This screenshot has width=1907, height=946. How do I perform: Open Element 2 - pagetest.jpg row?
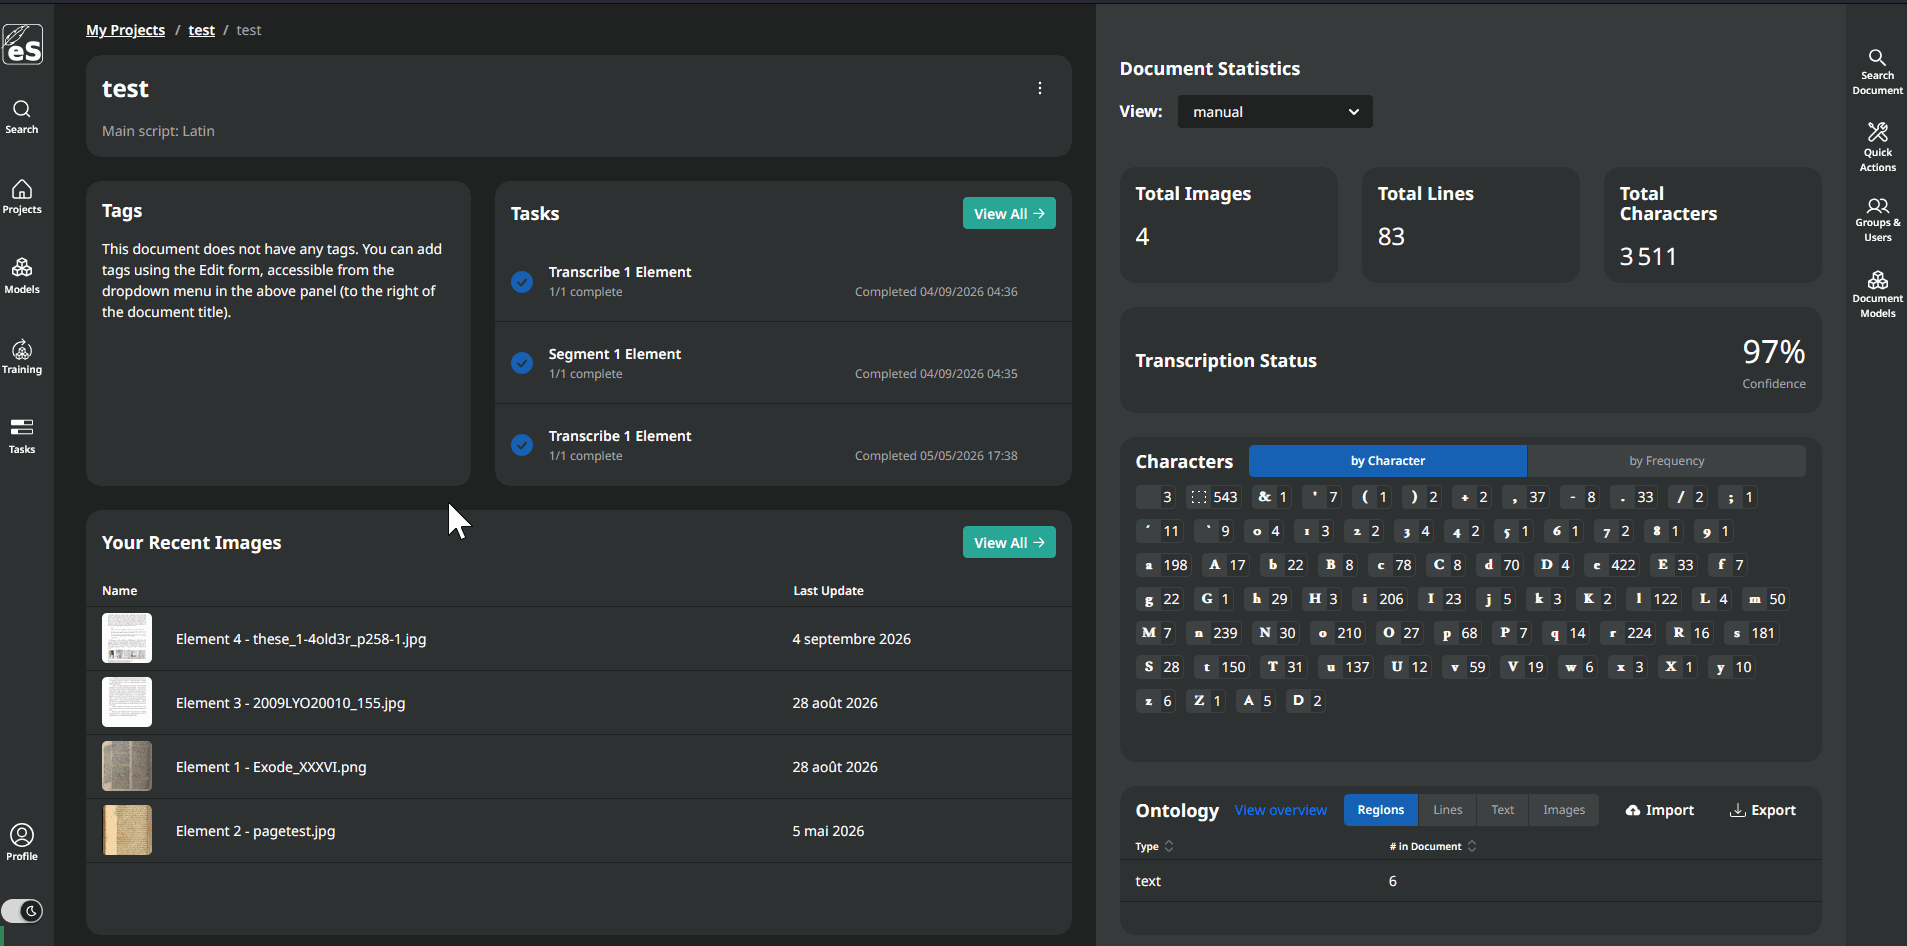(579, 831)
